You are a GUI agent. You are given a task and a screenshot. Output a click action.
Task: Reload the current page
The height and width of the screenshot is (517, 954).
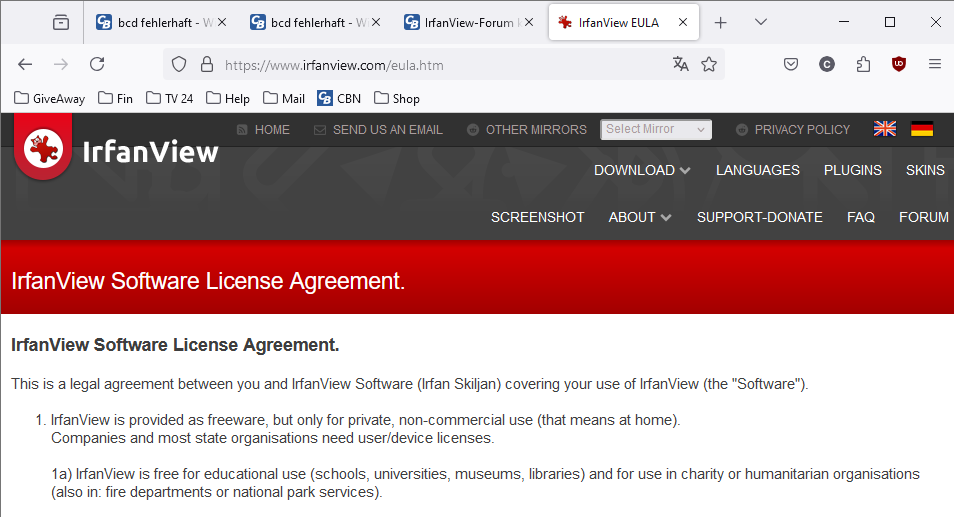pos(97,64)
